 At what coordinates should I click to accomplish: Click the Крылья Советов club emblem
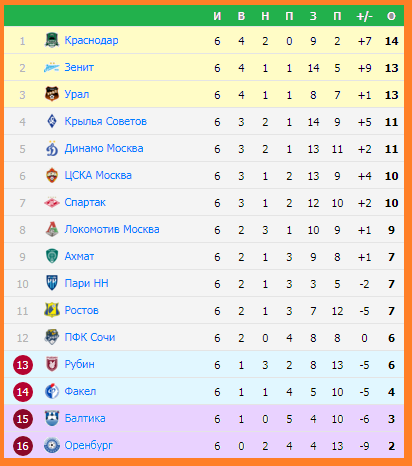point(52,121)
